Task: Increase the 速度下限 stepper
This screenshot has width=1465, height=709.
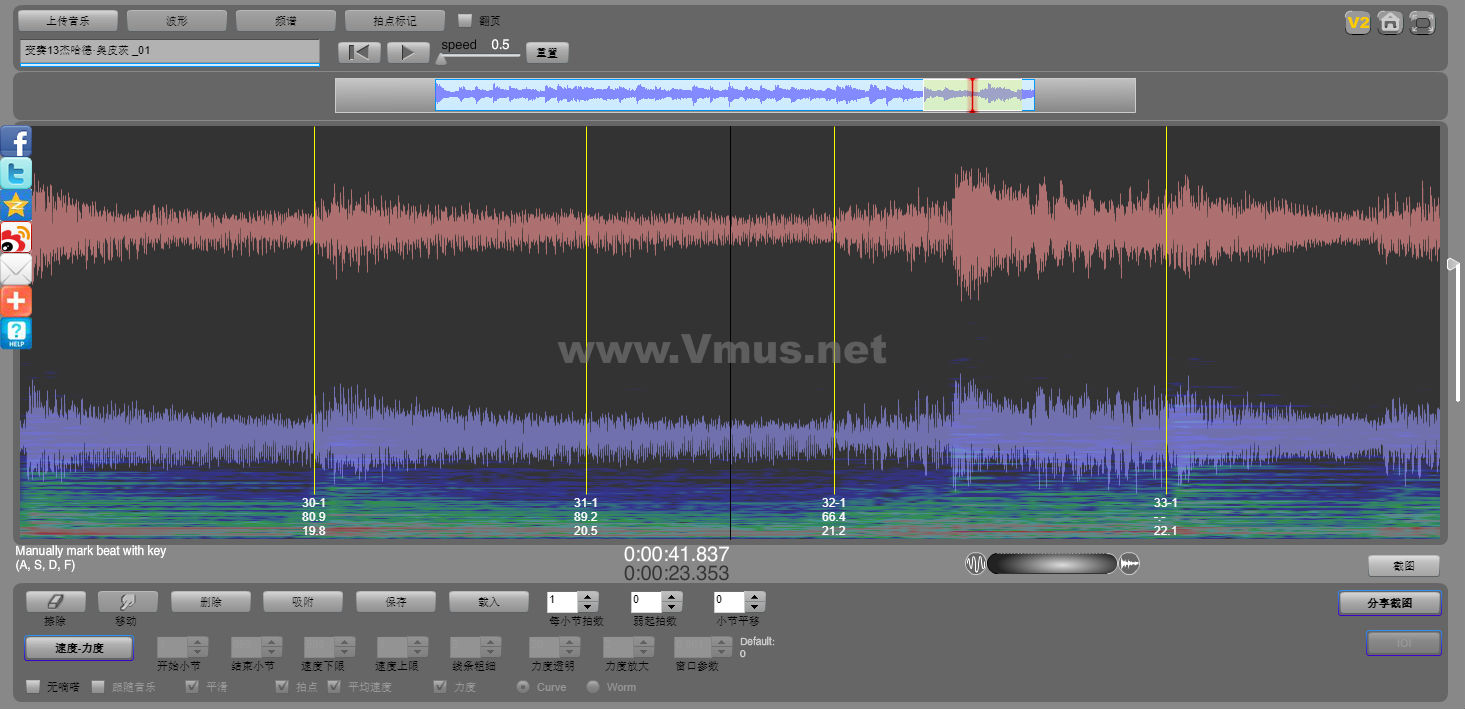Action: [345, 642]
